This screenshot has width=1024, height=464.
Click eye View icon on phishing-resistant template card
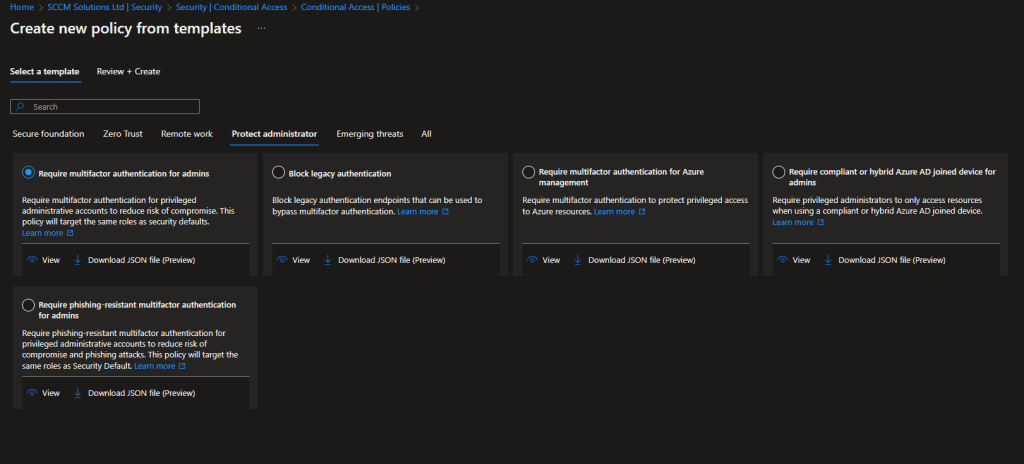[x=32, y=393]
